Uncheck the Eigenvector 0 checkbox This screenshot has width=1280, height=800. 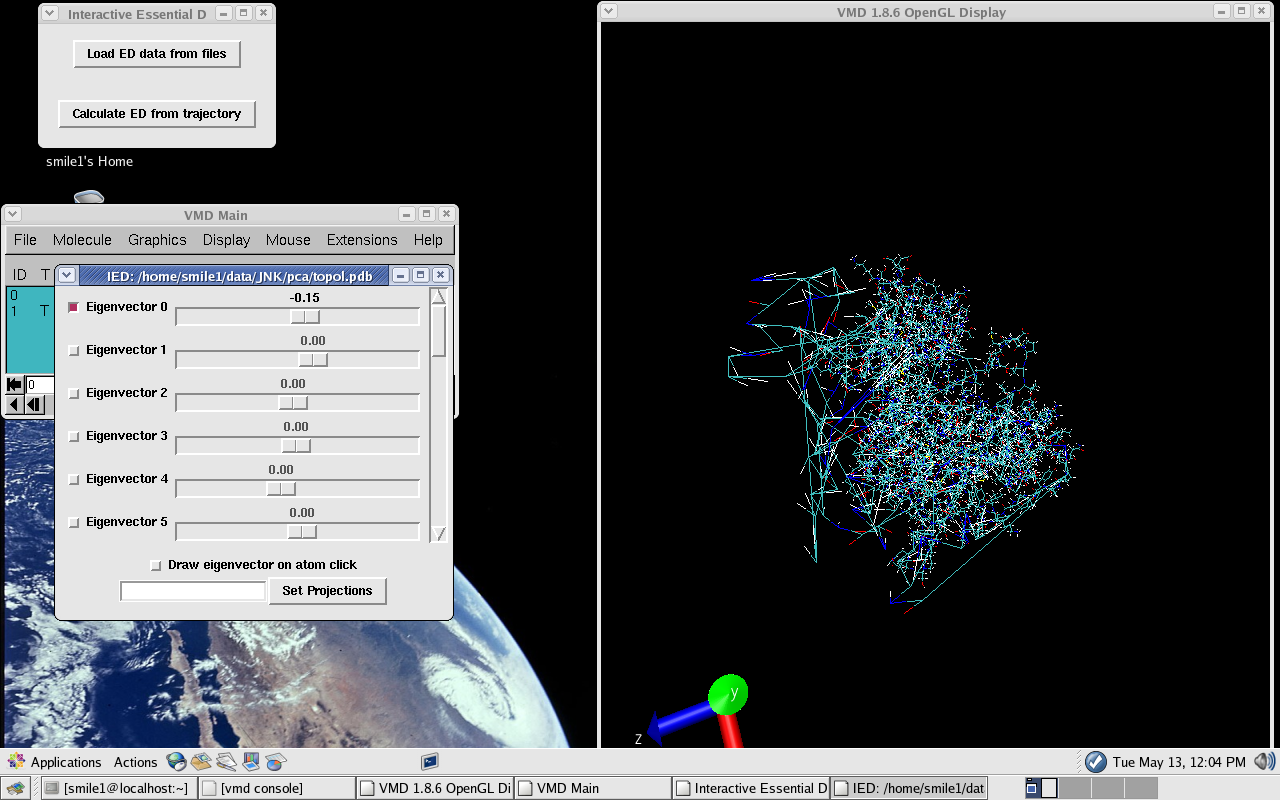[x=73, y=307]
